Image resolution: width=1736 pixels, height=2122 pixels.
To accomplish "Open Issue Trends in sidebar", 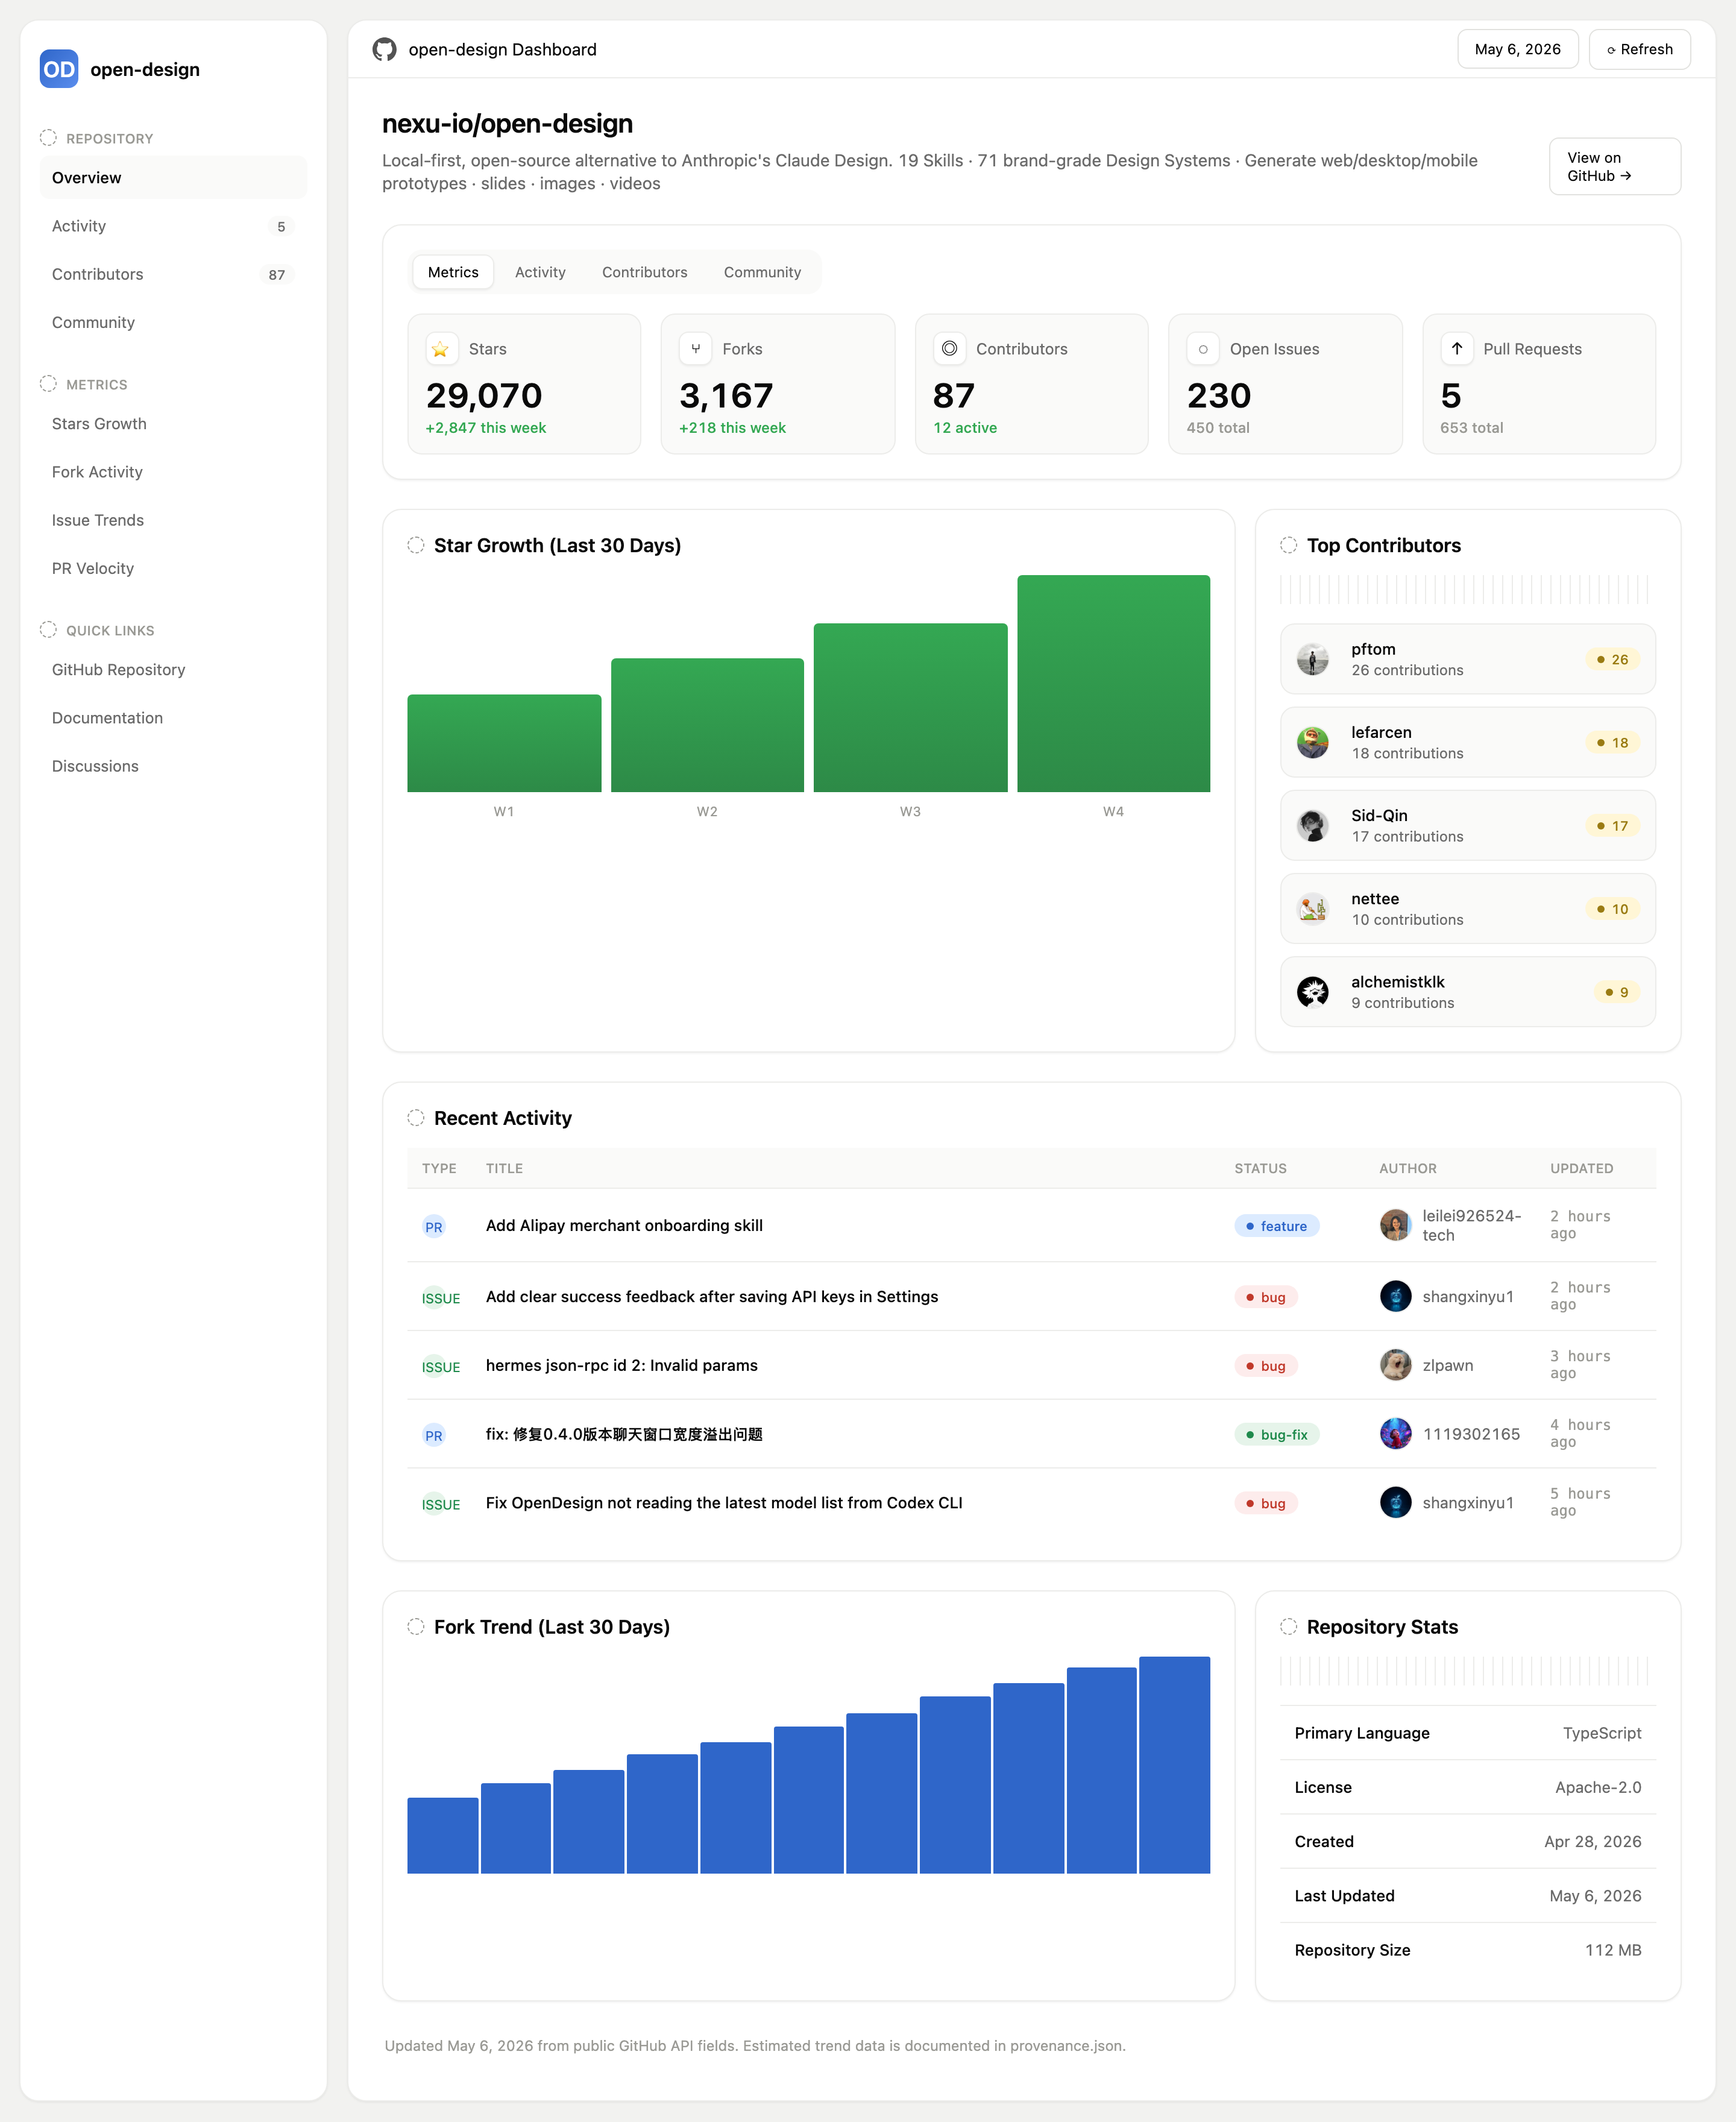I will 173,520.
